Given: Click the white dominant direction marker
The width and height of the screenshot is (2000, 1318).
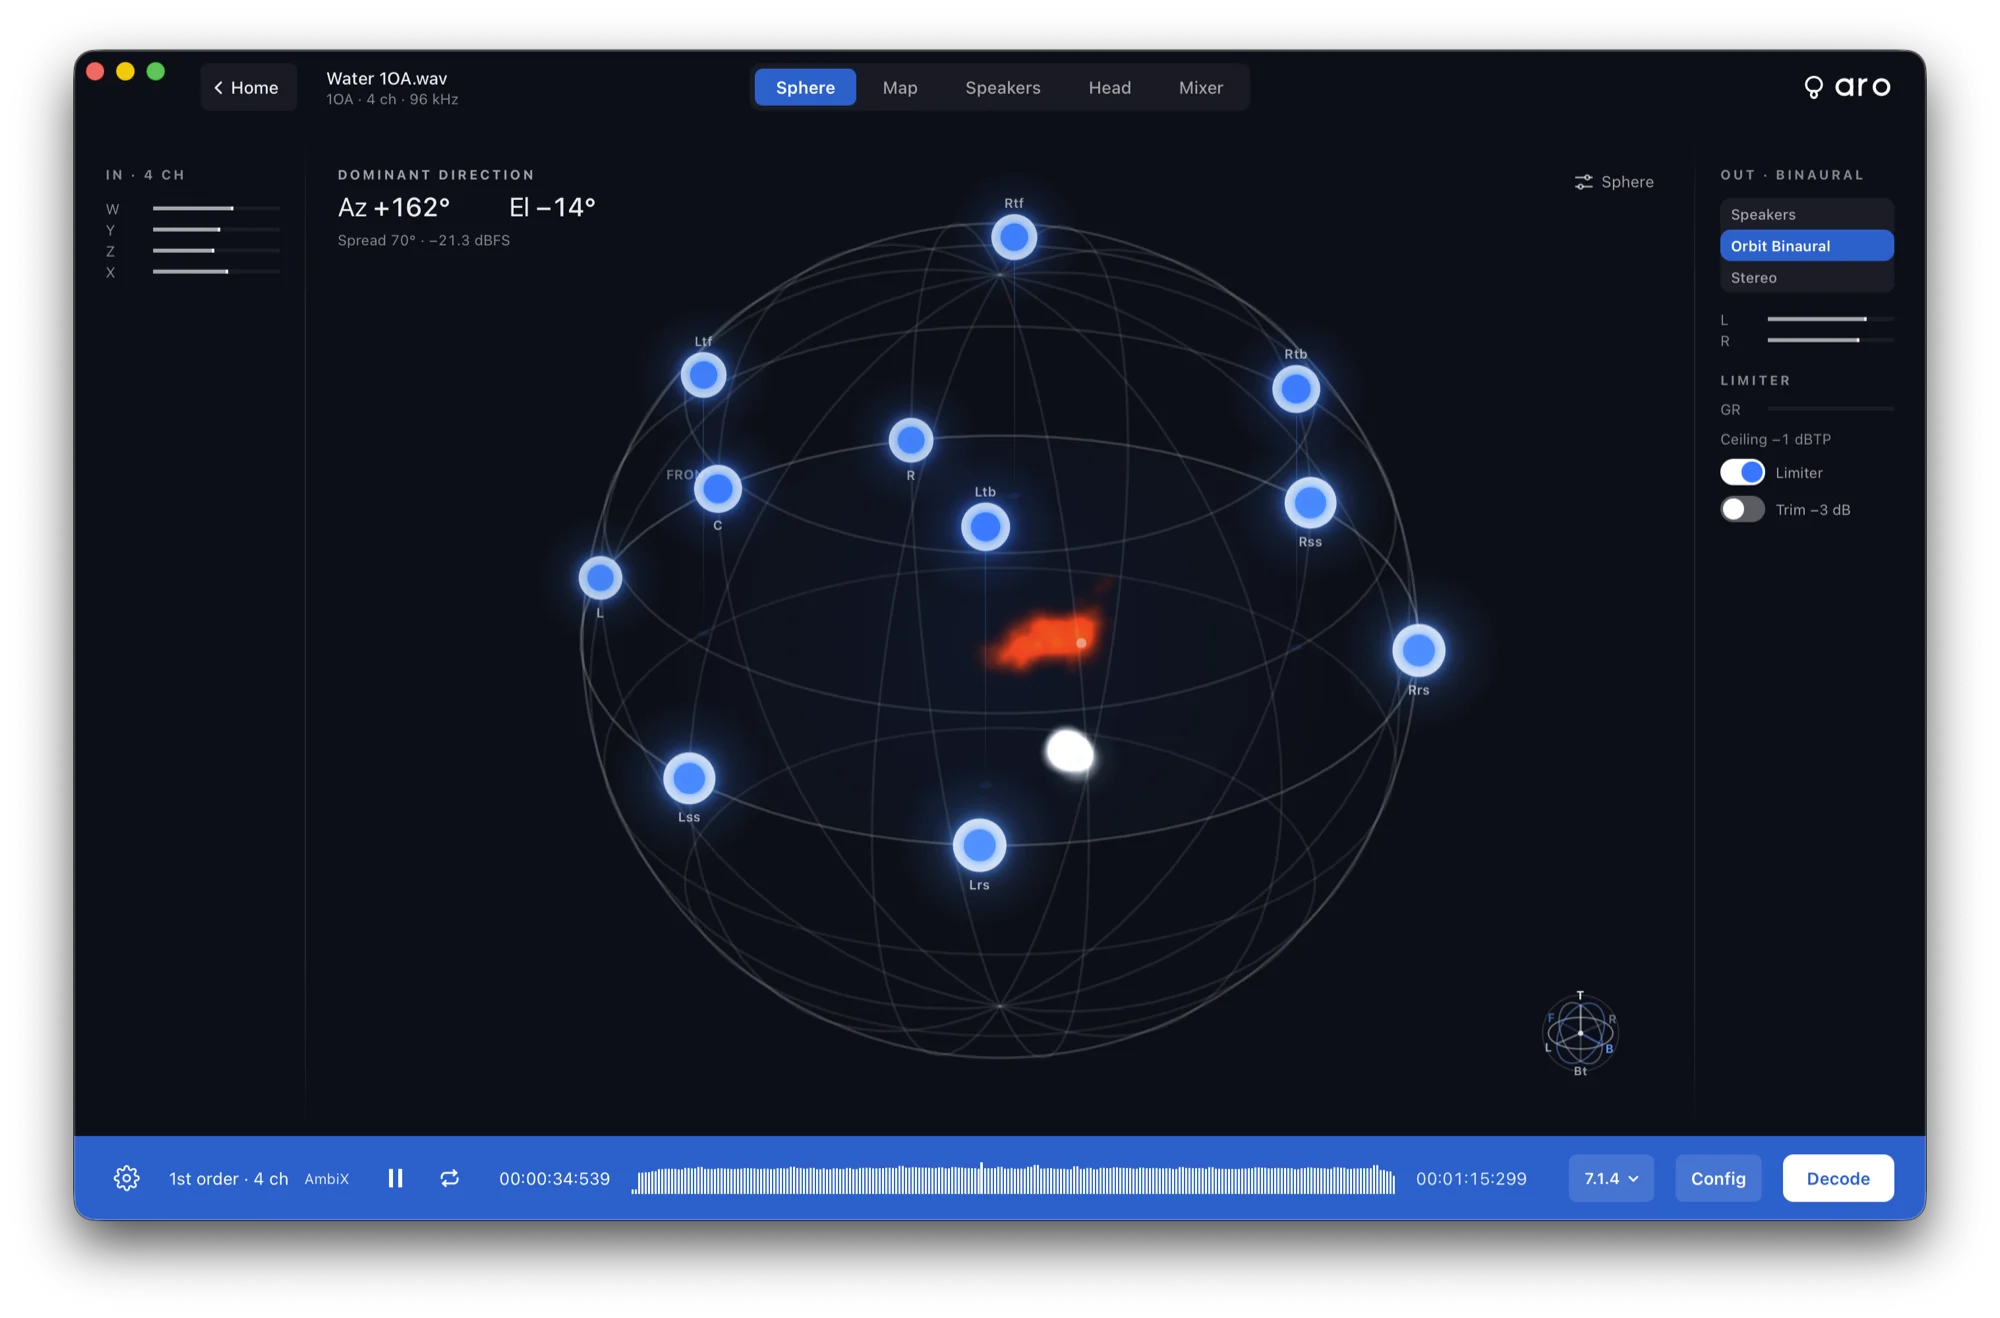Looking at the screenshot, I should point(1069,751).
